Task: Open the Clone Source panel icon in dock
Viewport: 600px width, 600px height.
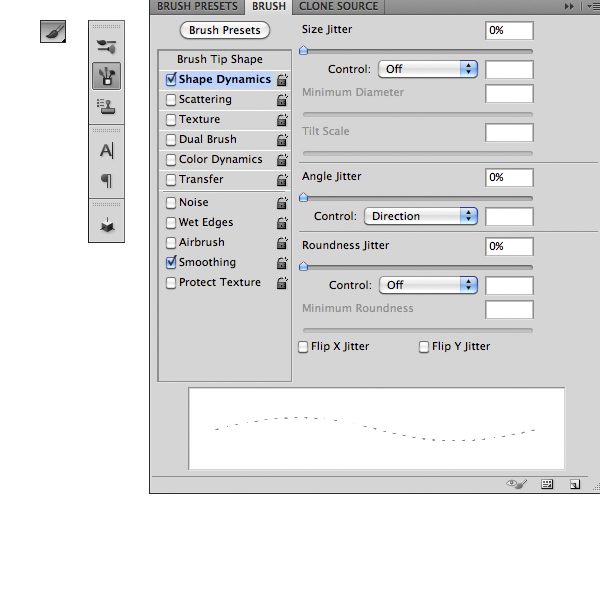Action: tap(106, 104)
